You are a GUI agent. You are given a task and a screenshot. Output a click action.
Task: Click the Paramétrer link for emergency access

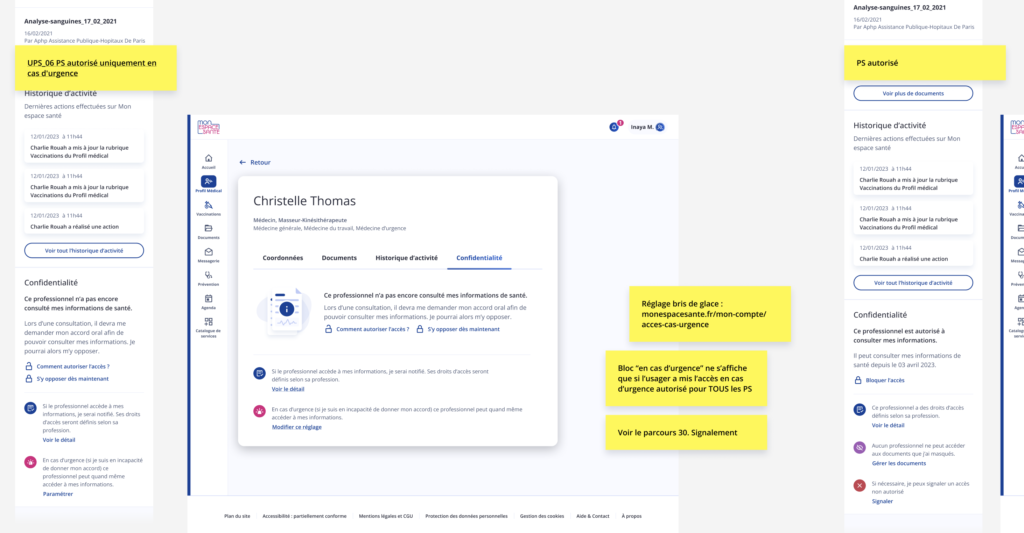(x=58, y=494)
